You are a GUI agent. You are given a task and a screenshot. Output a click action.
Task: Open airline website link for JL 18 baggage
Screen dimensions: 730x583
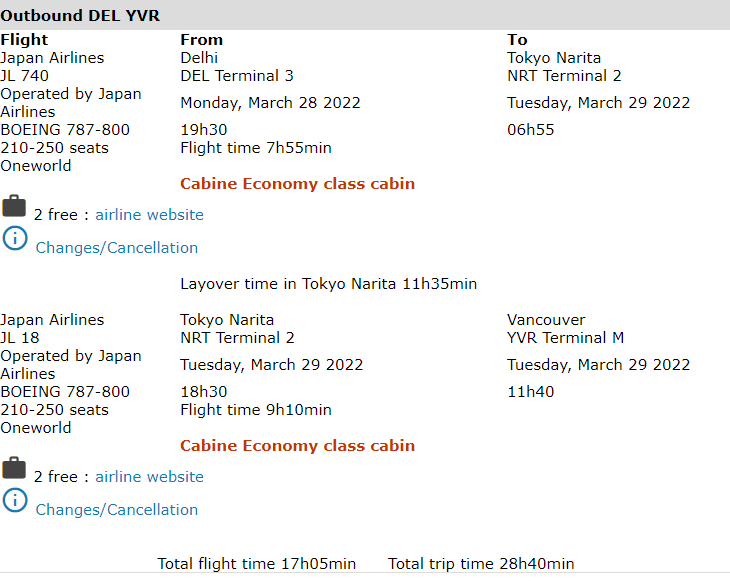(x=149, y=477)
